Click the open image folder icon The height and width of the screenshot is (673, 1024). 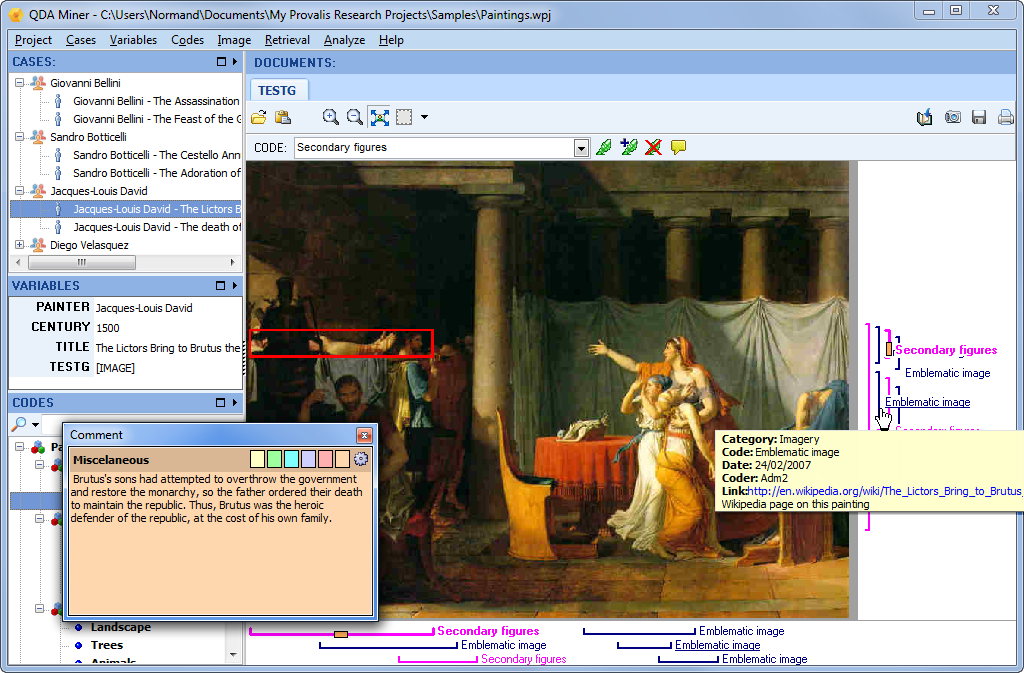[x=258, y=118]
